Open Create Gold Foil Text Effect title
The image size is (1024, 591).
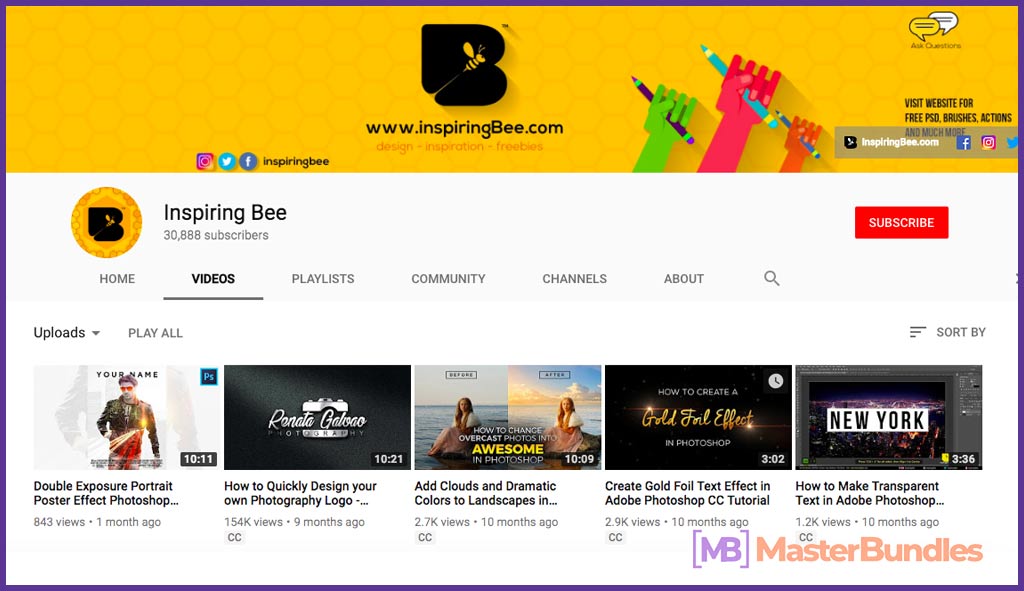tap(687, 493)
